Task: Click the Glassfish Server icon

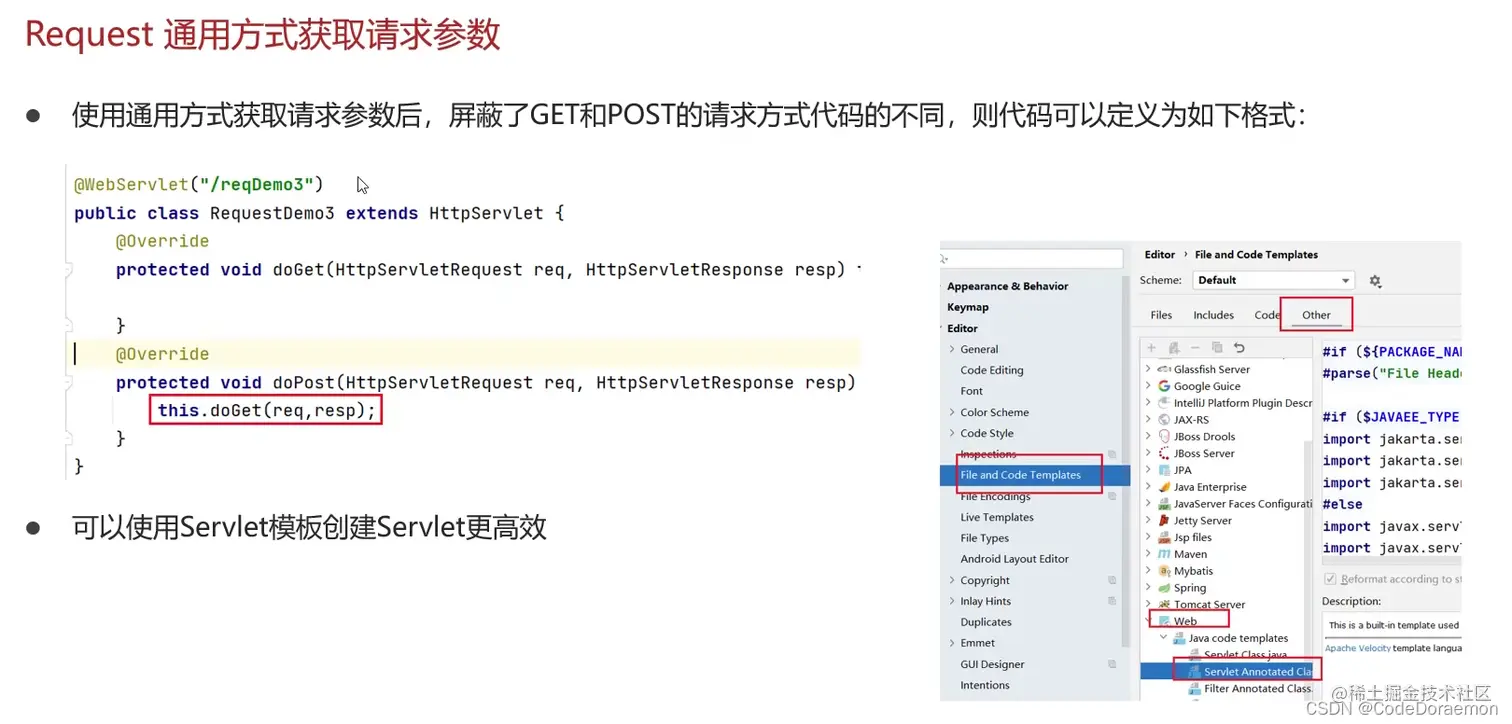Action: coord(1164,369)
